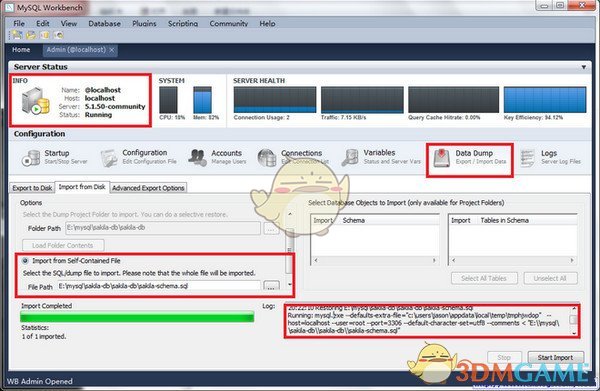Click the Connection Usage graph

click(275, 100)
